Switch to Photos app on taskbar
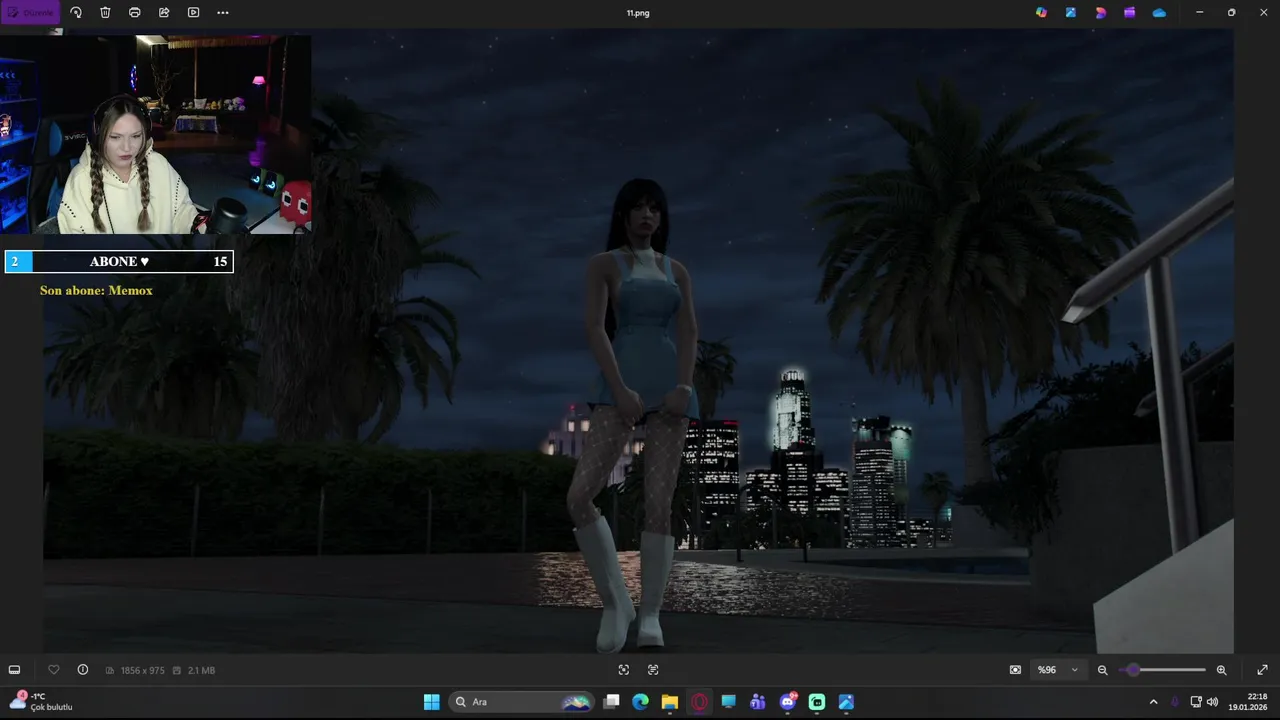The height and width of the screenshot is (720, 1280). pos(846,702)
